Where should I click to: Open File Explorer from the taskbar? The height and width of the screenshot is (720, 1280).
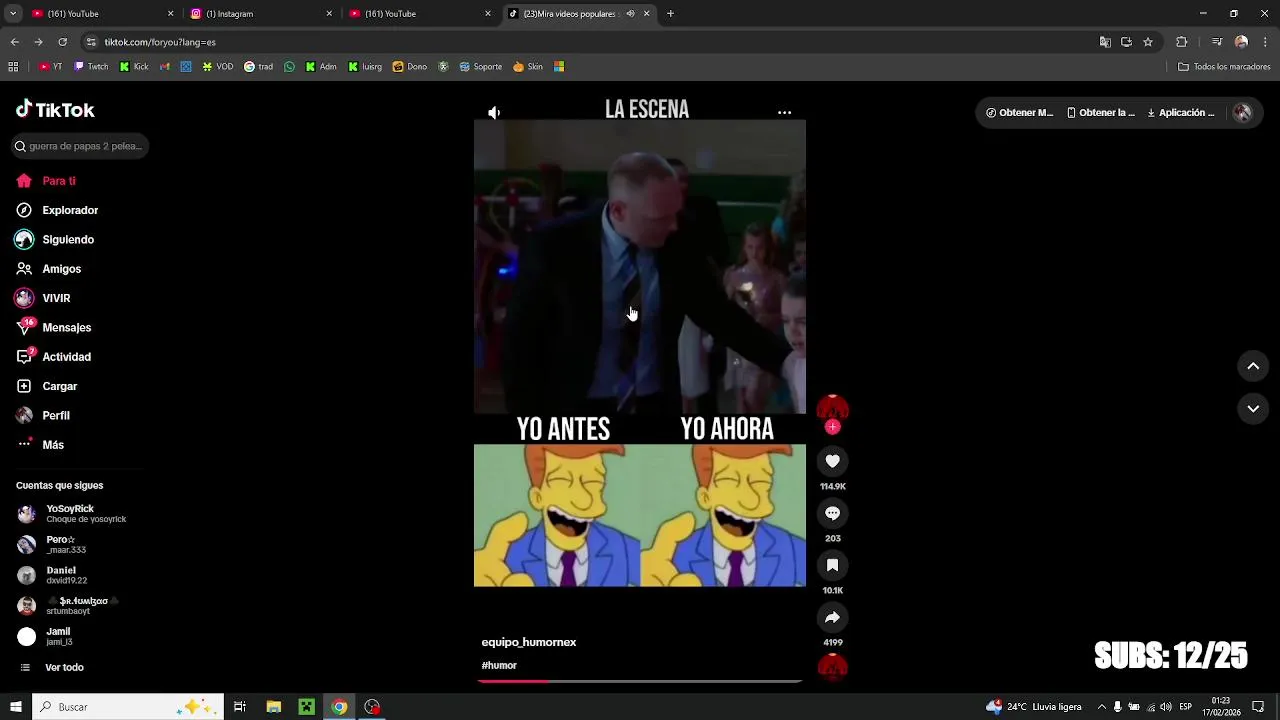coord(273,707)
